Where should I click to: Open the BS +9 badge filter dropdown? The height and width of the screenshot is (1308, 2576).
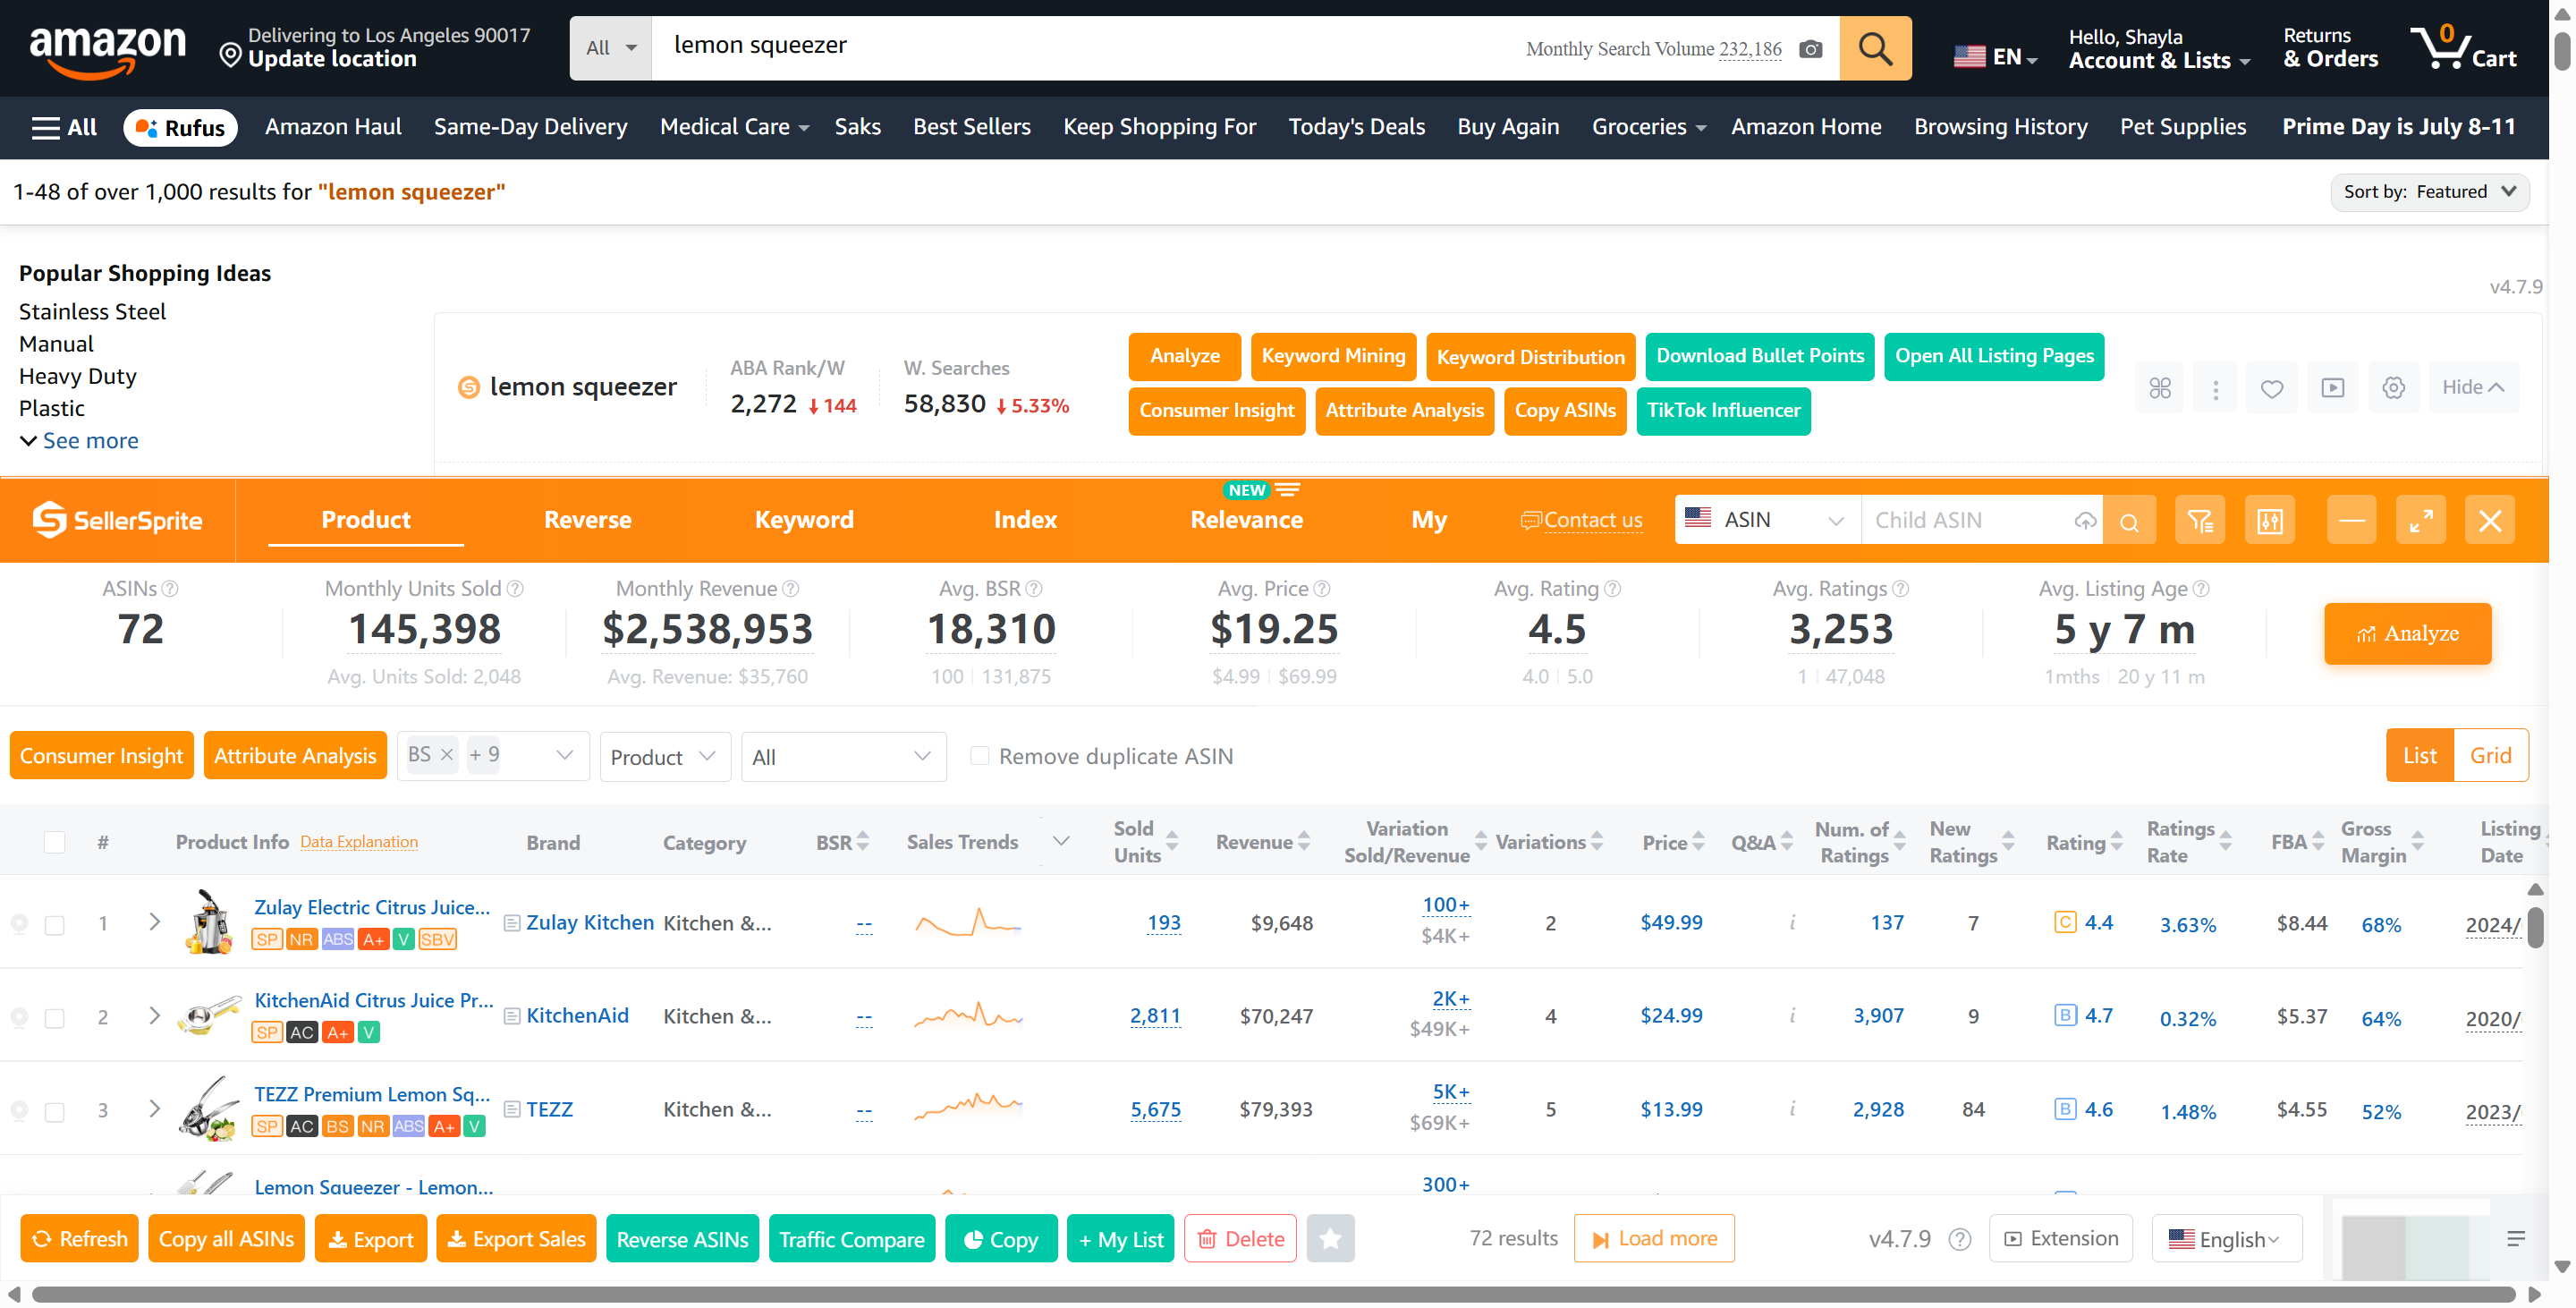pos(493,756)
